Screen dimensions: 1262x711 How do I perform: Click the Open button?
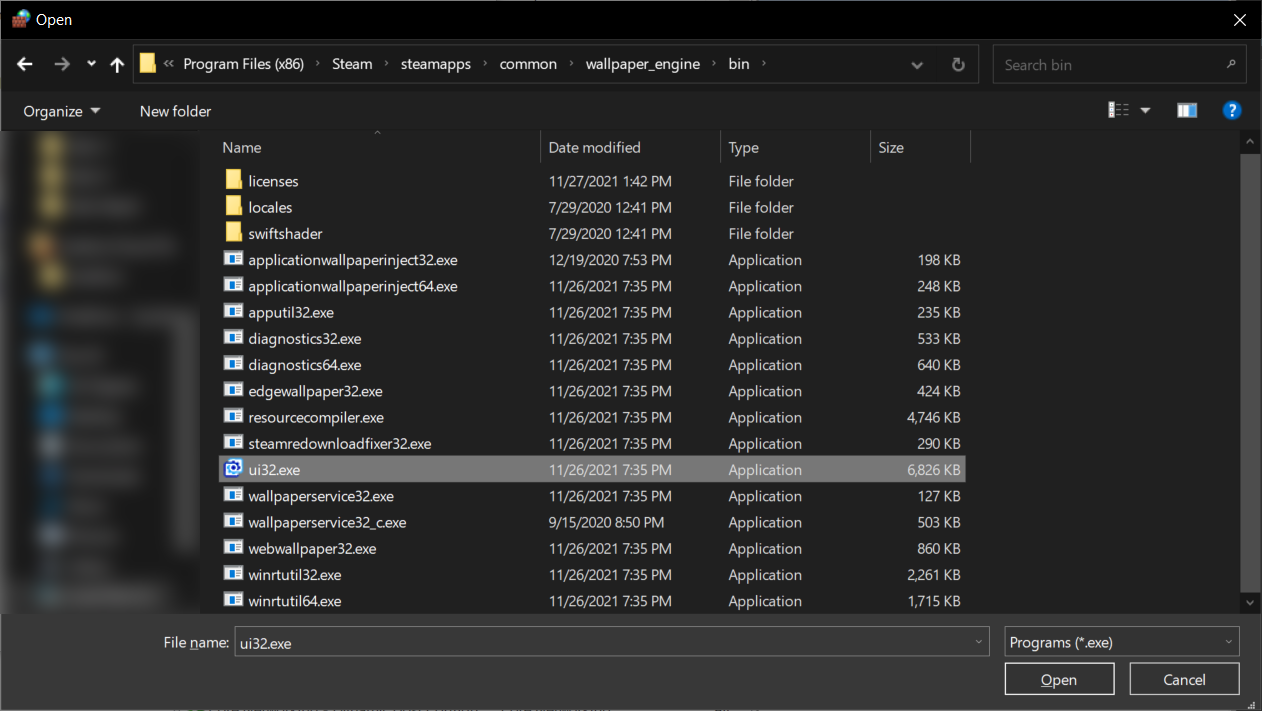[1059, 679]
